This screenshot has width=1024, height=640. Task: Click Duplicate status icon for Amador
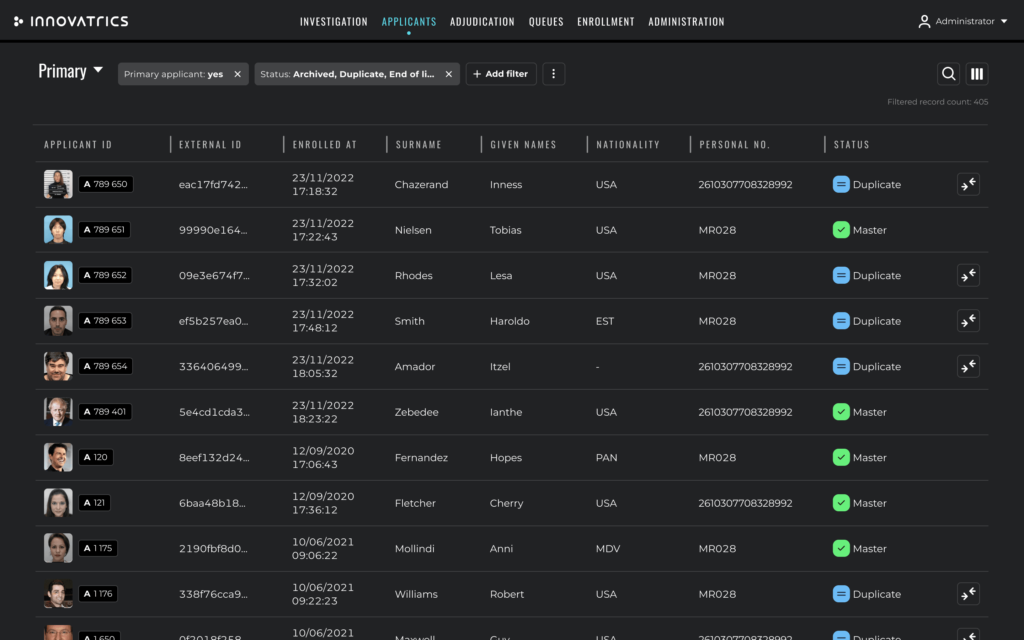pyautogui.click(x=840, y=366)
